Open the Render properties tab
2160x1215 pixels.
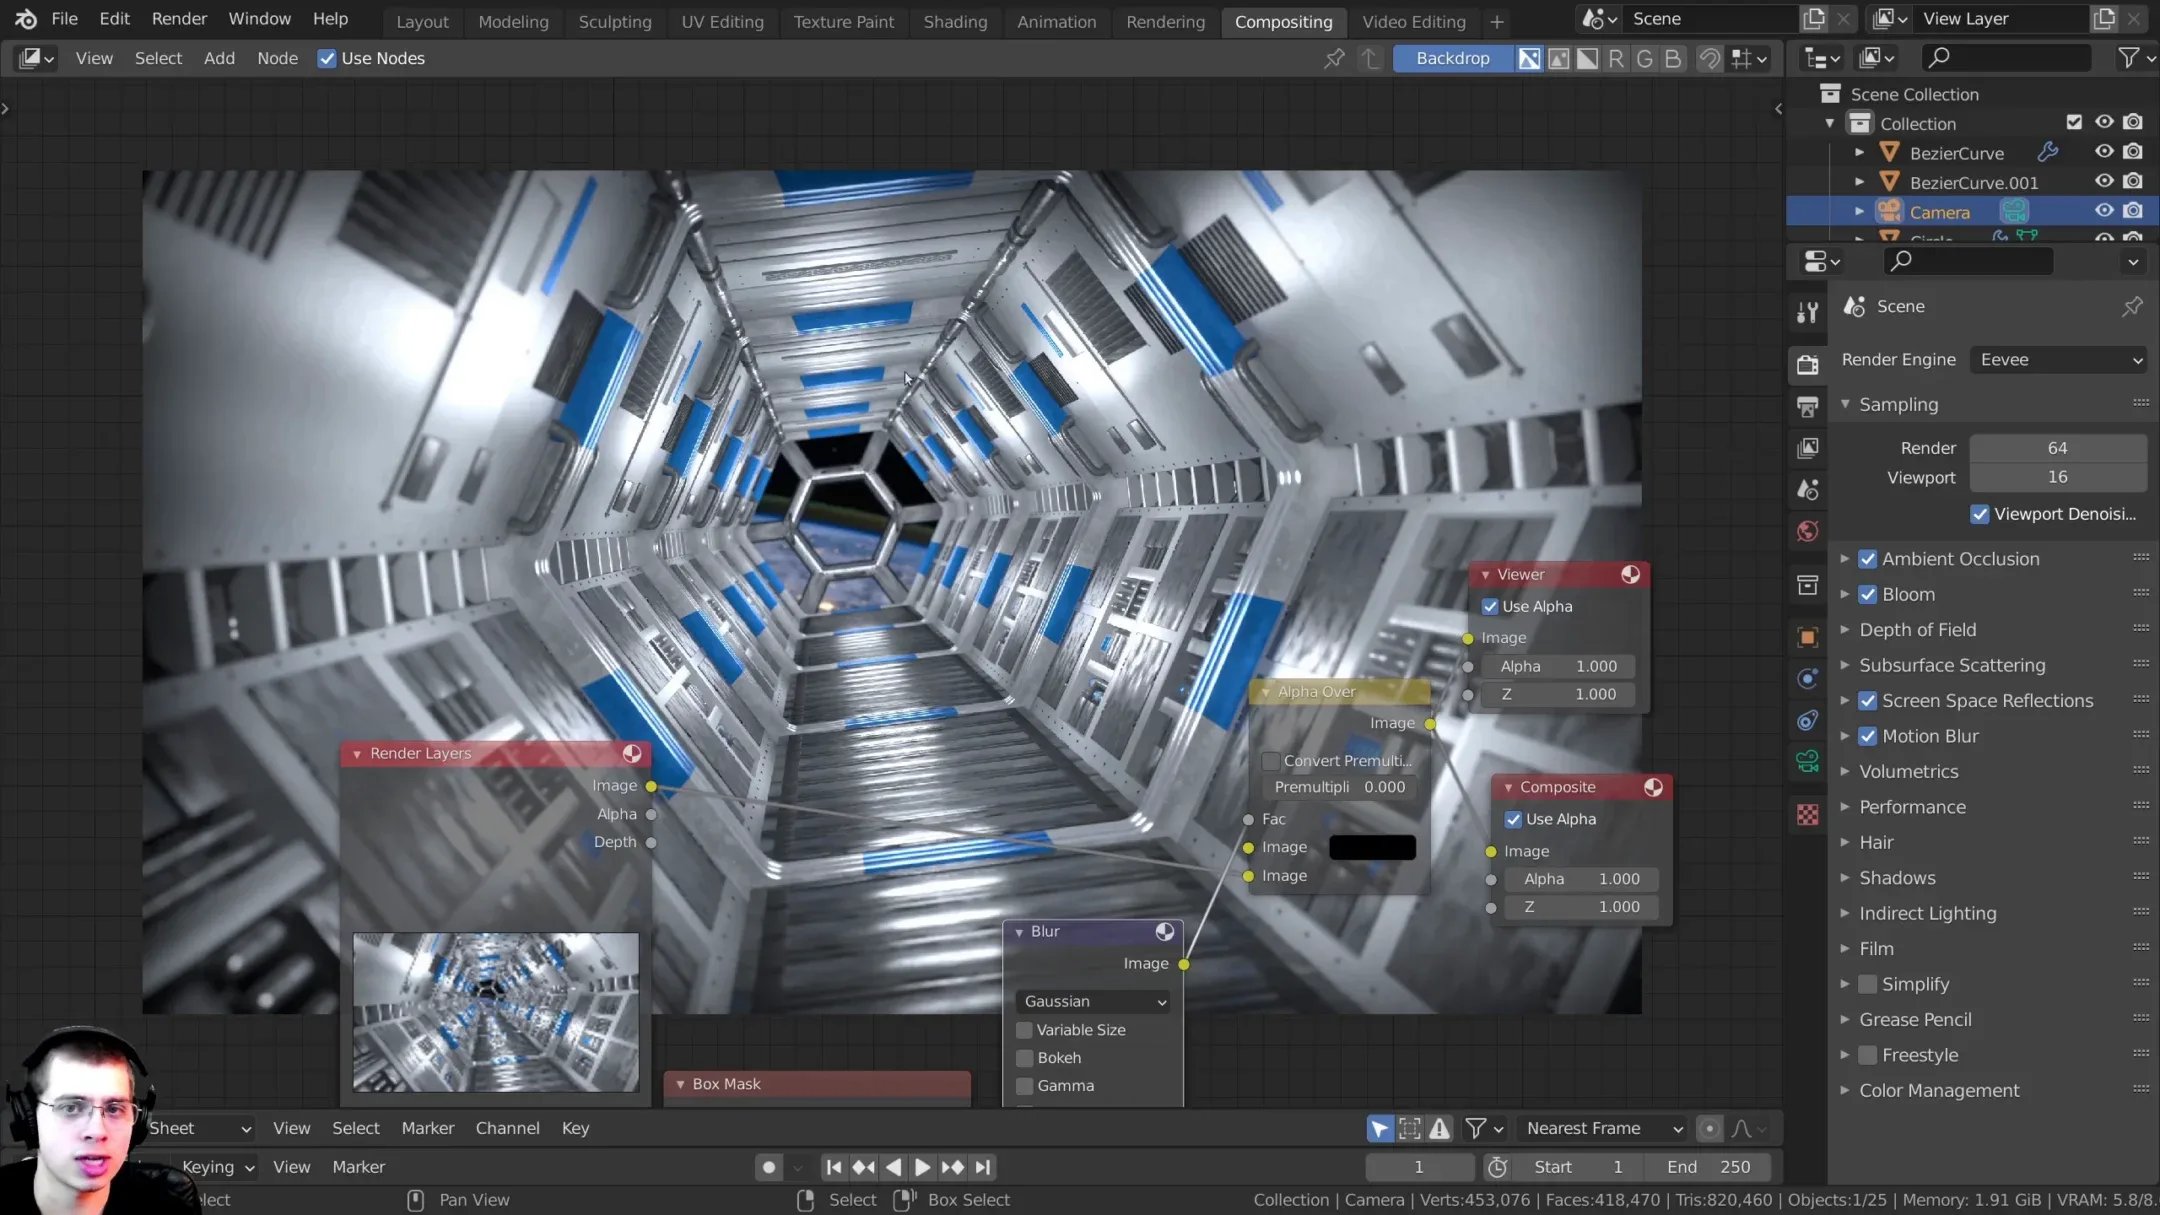[x=1808, y=363]
